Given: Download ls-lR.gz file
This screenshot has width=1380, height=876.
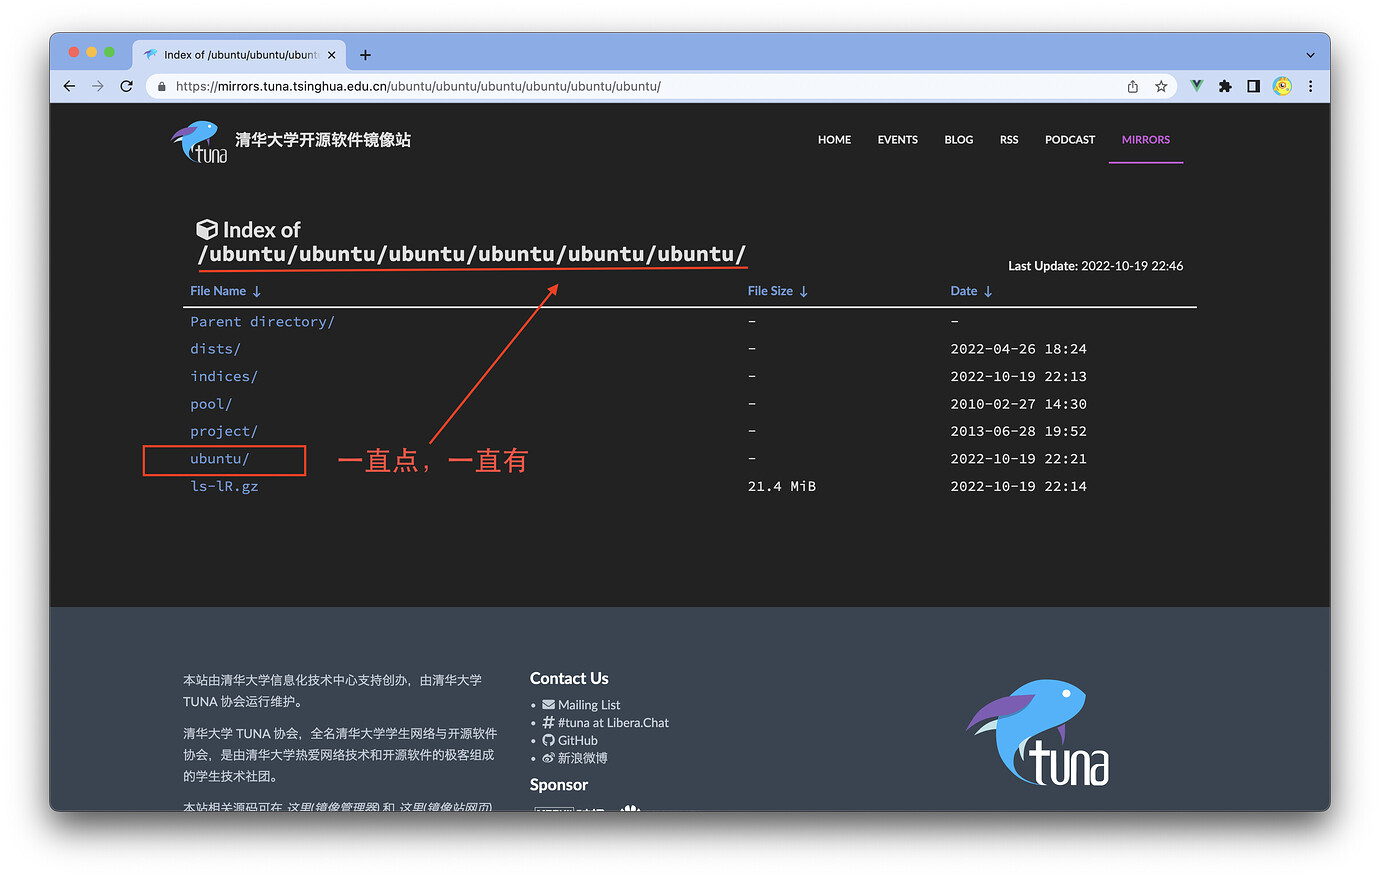Looking at the screenshot, I should (224, 486).
